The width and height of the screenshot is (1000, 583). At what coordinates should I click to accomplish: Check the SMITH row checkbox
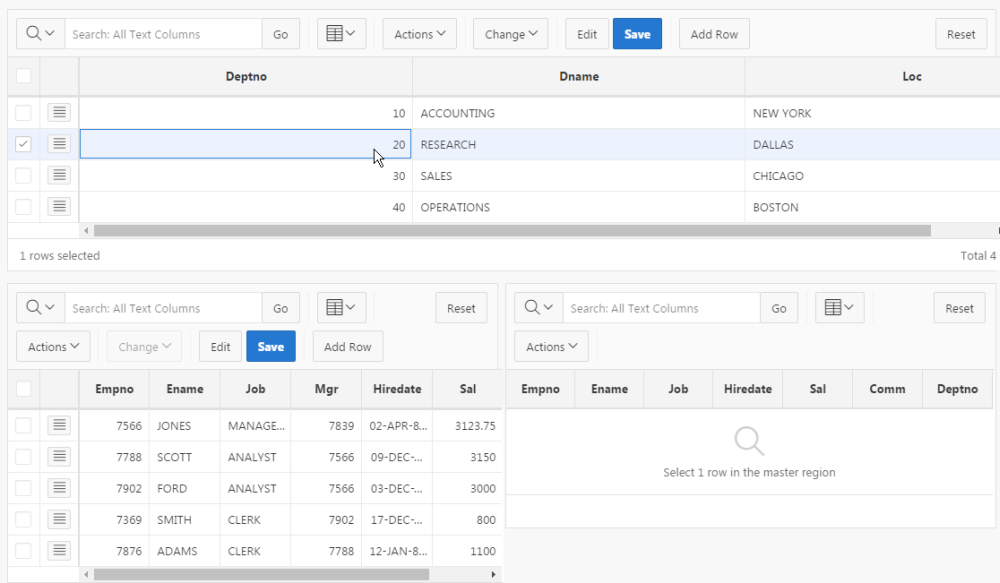[x=24, y=519]
